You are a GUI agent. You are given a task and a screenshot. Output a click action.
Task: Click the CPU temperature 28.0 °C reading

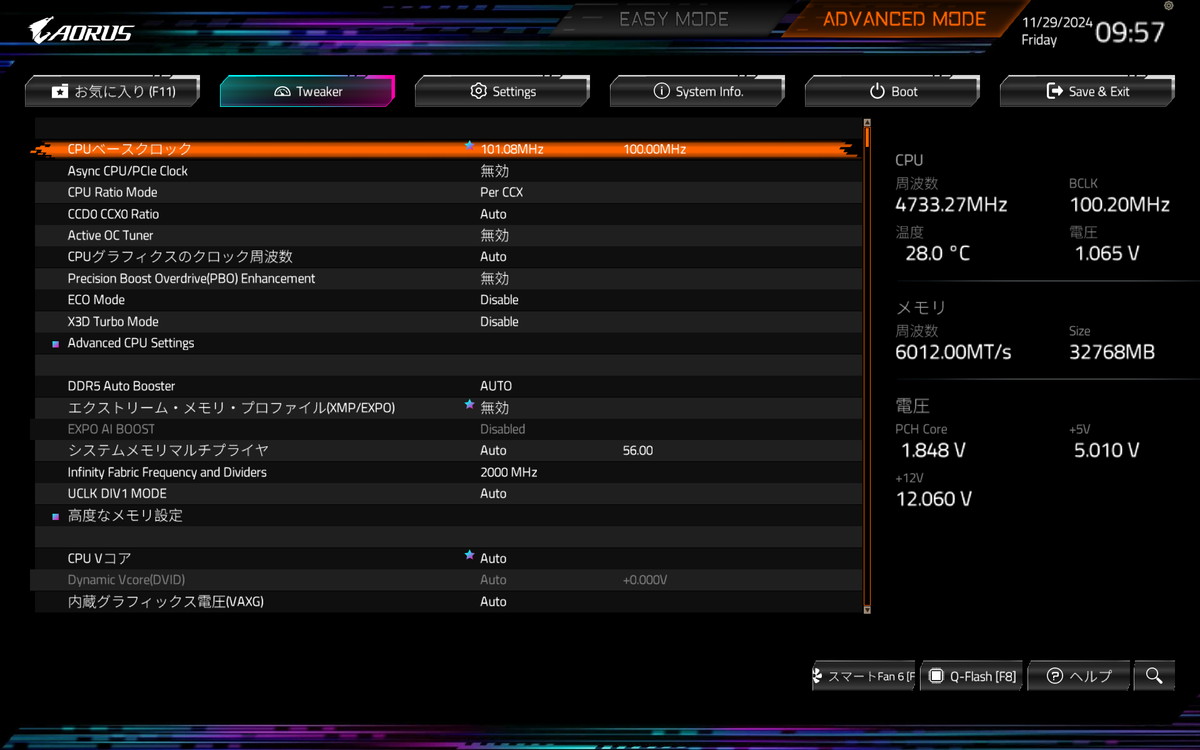pos(937,254)
